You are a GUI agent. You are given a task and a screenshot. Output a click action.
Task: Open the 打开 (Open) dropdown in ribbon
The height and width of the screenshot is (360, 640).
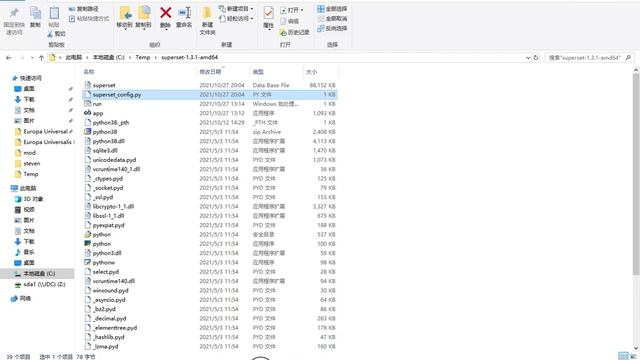click(x=292, y=10)
